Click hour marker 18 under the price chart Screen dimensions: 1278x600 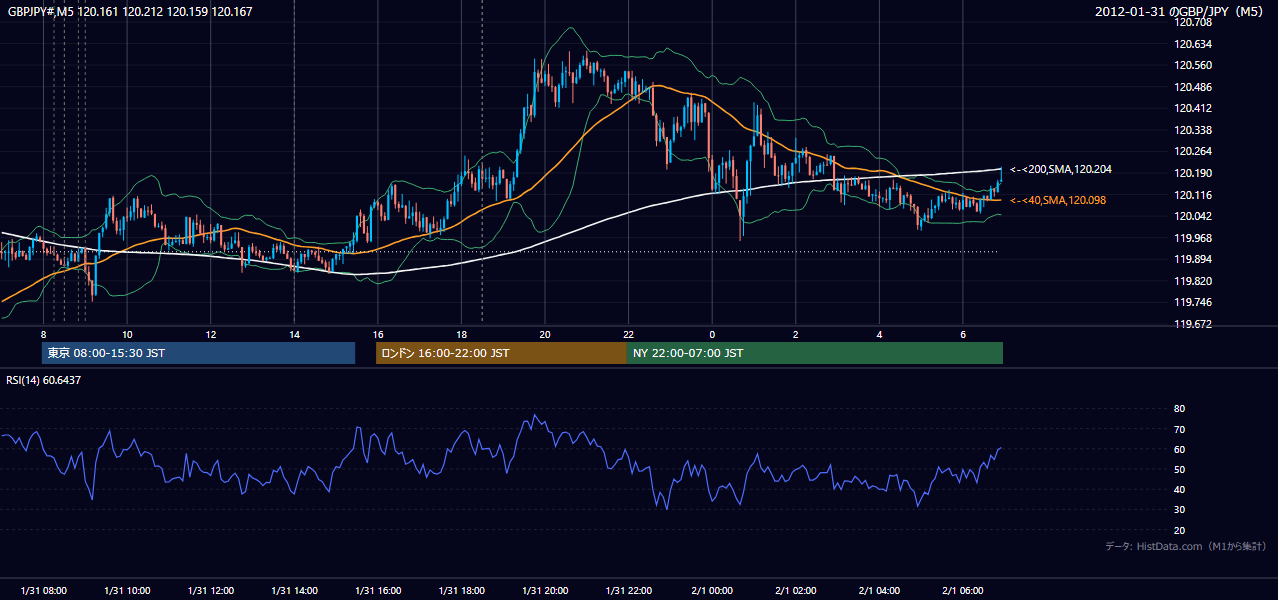[x=461, y=334]
